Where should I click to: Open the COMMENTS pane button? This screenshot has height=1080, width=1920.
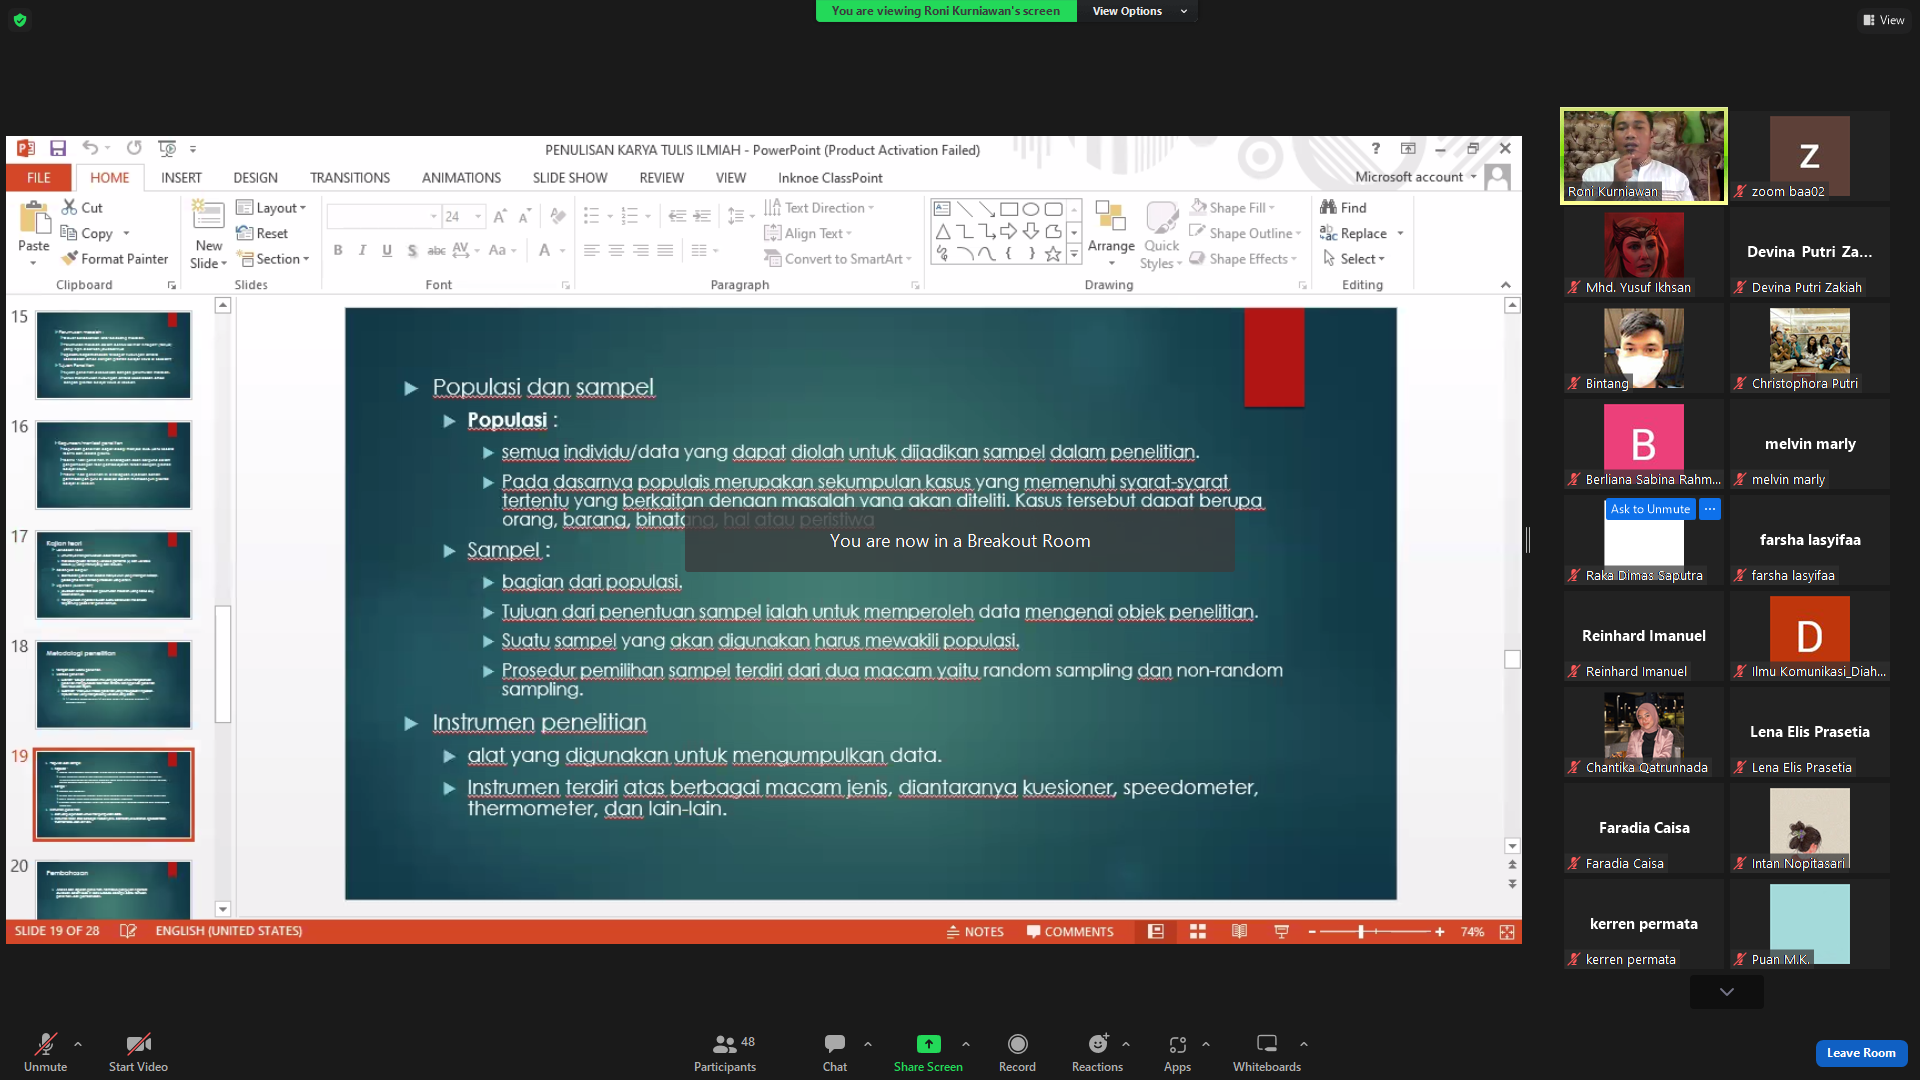click(1070, 931)
